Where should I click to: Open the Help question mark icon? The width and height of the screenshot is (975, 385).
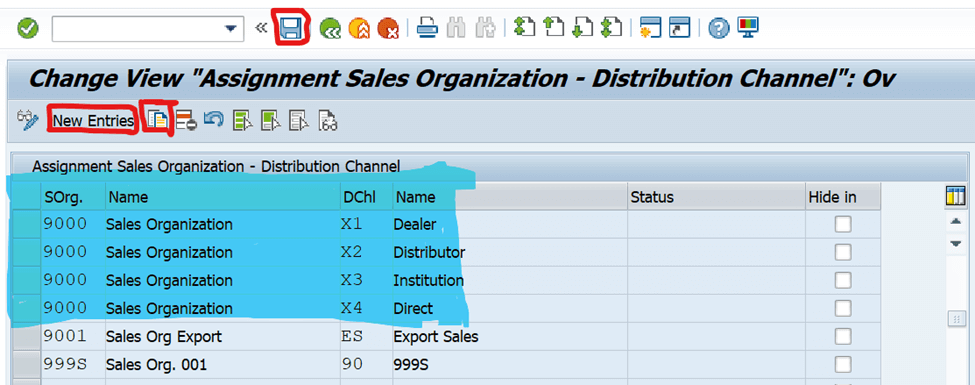pos(719,28)
